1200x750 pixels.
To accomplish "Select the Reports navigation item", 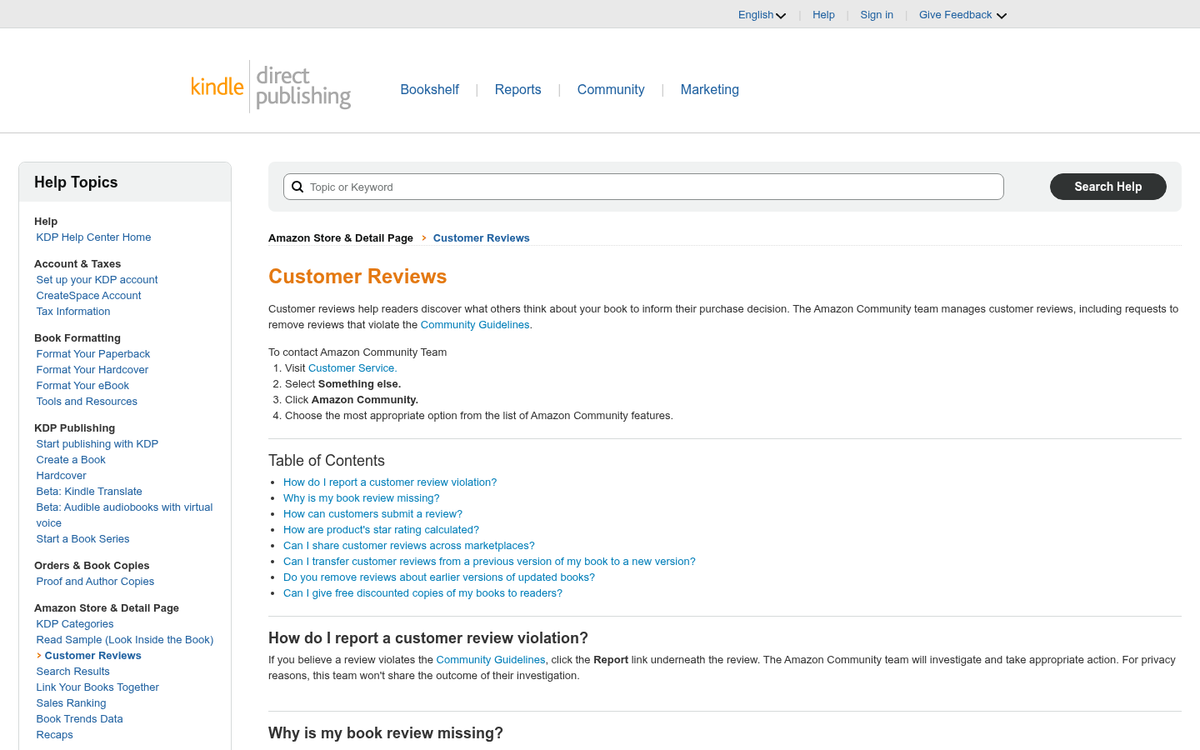I will (x=517, y=89).
